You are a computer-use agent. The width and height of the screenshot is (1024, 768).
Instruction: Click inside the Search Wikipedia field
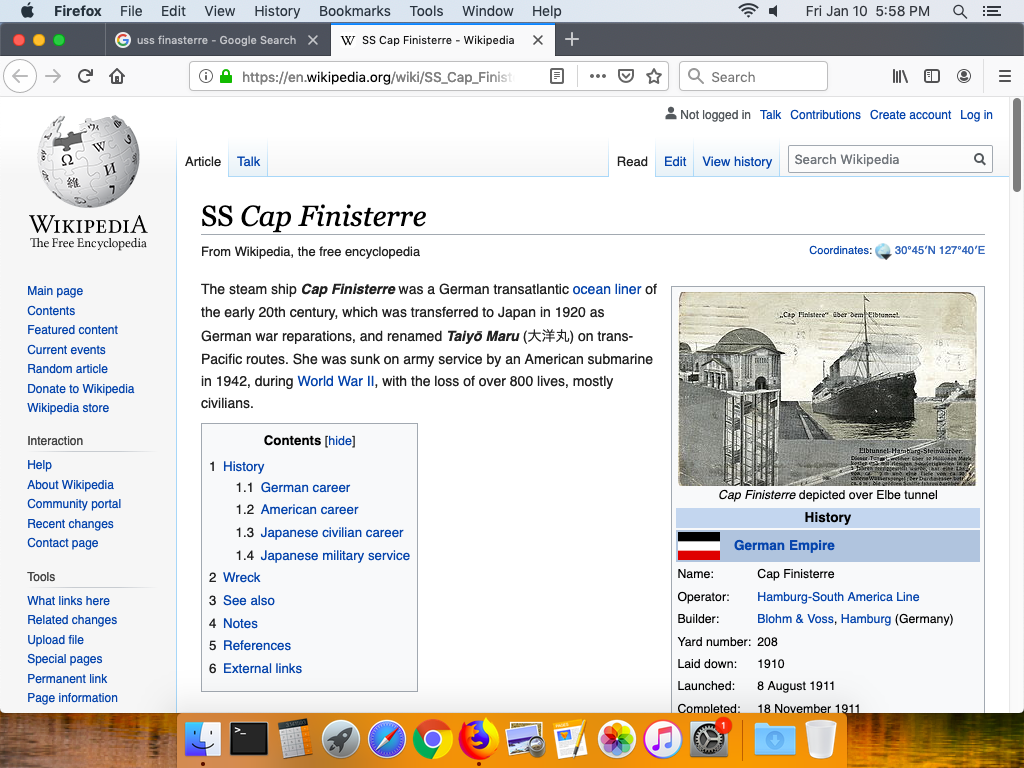[x=878, y=159]
